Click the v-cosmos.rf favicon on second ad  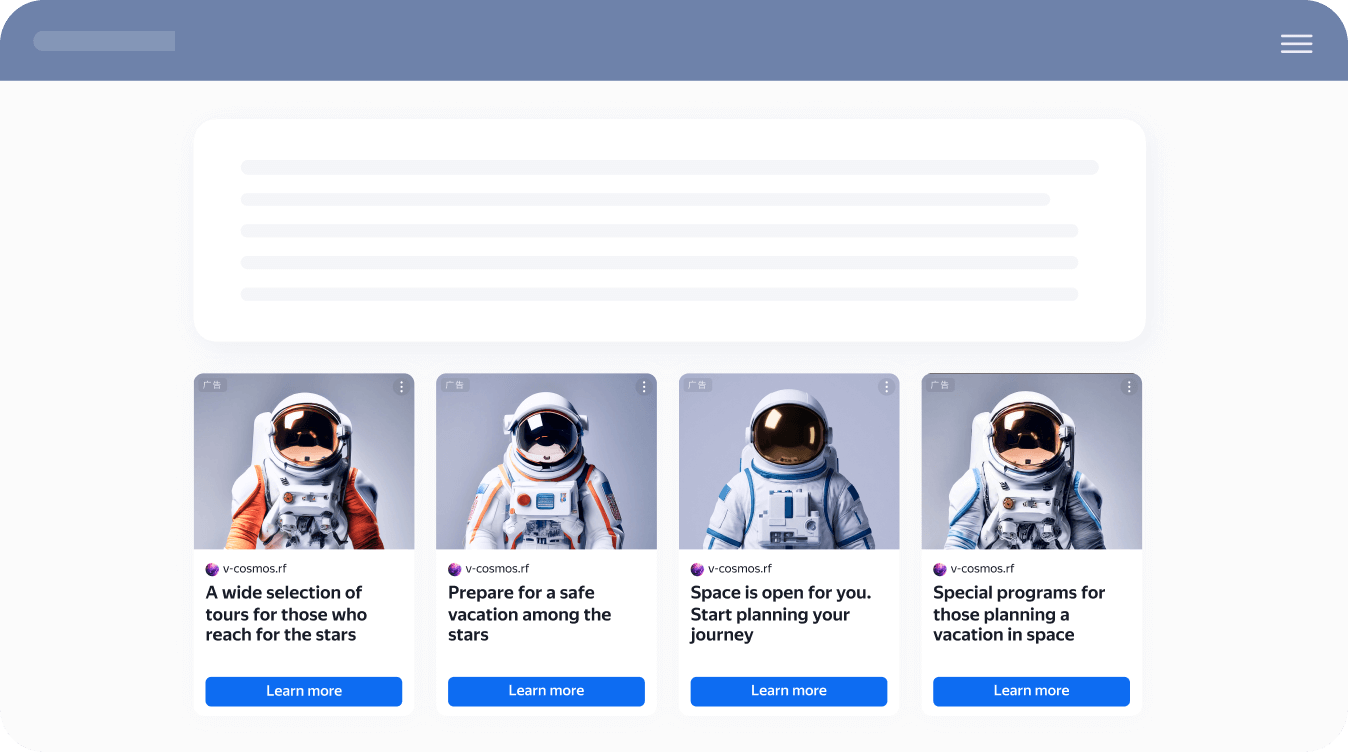coord(455,569)
